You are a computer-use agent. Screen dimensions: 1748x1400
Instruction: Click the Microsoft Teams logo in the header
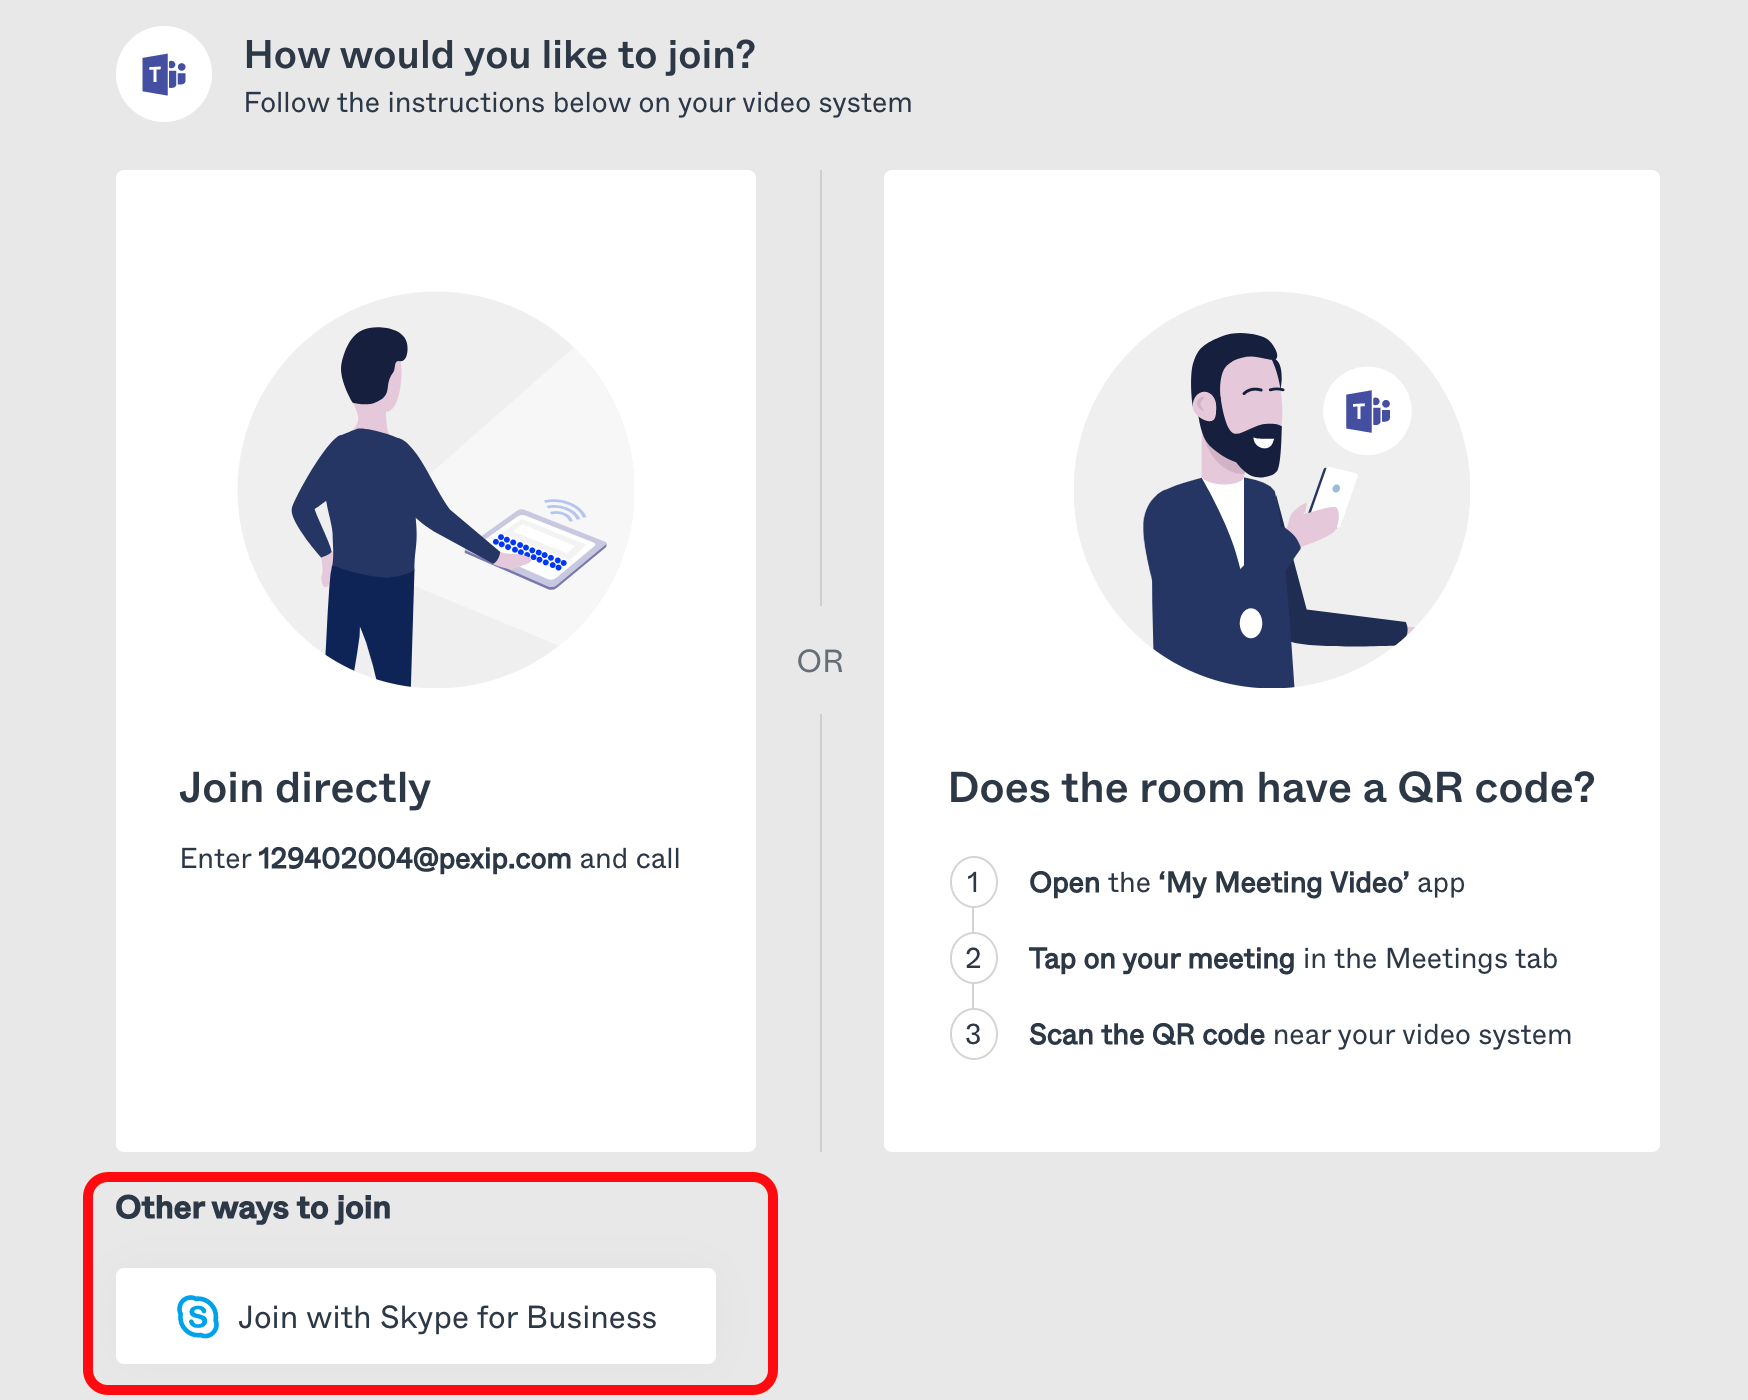[164, 75]
